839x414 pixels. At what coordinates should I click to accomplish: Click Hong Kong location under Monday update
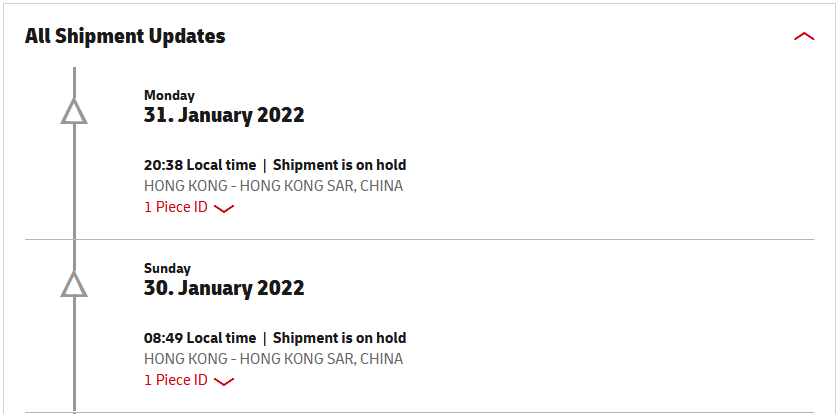tap(273, 186)
